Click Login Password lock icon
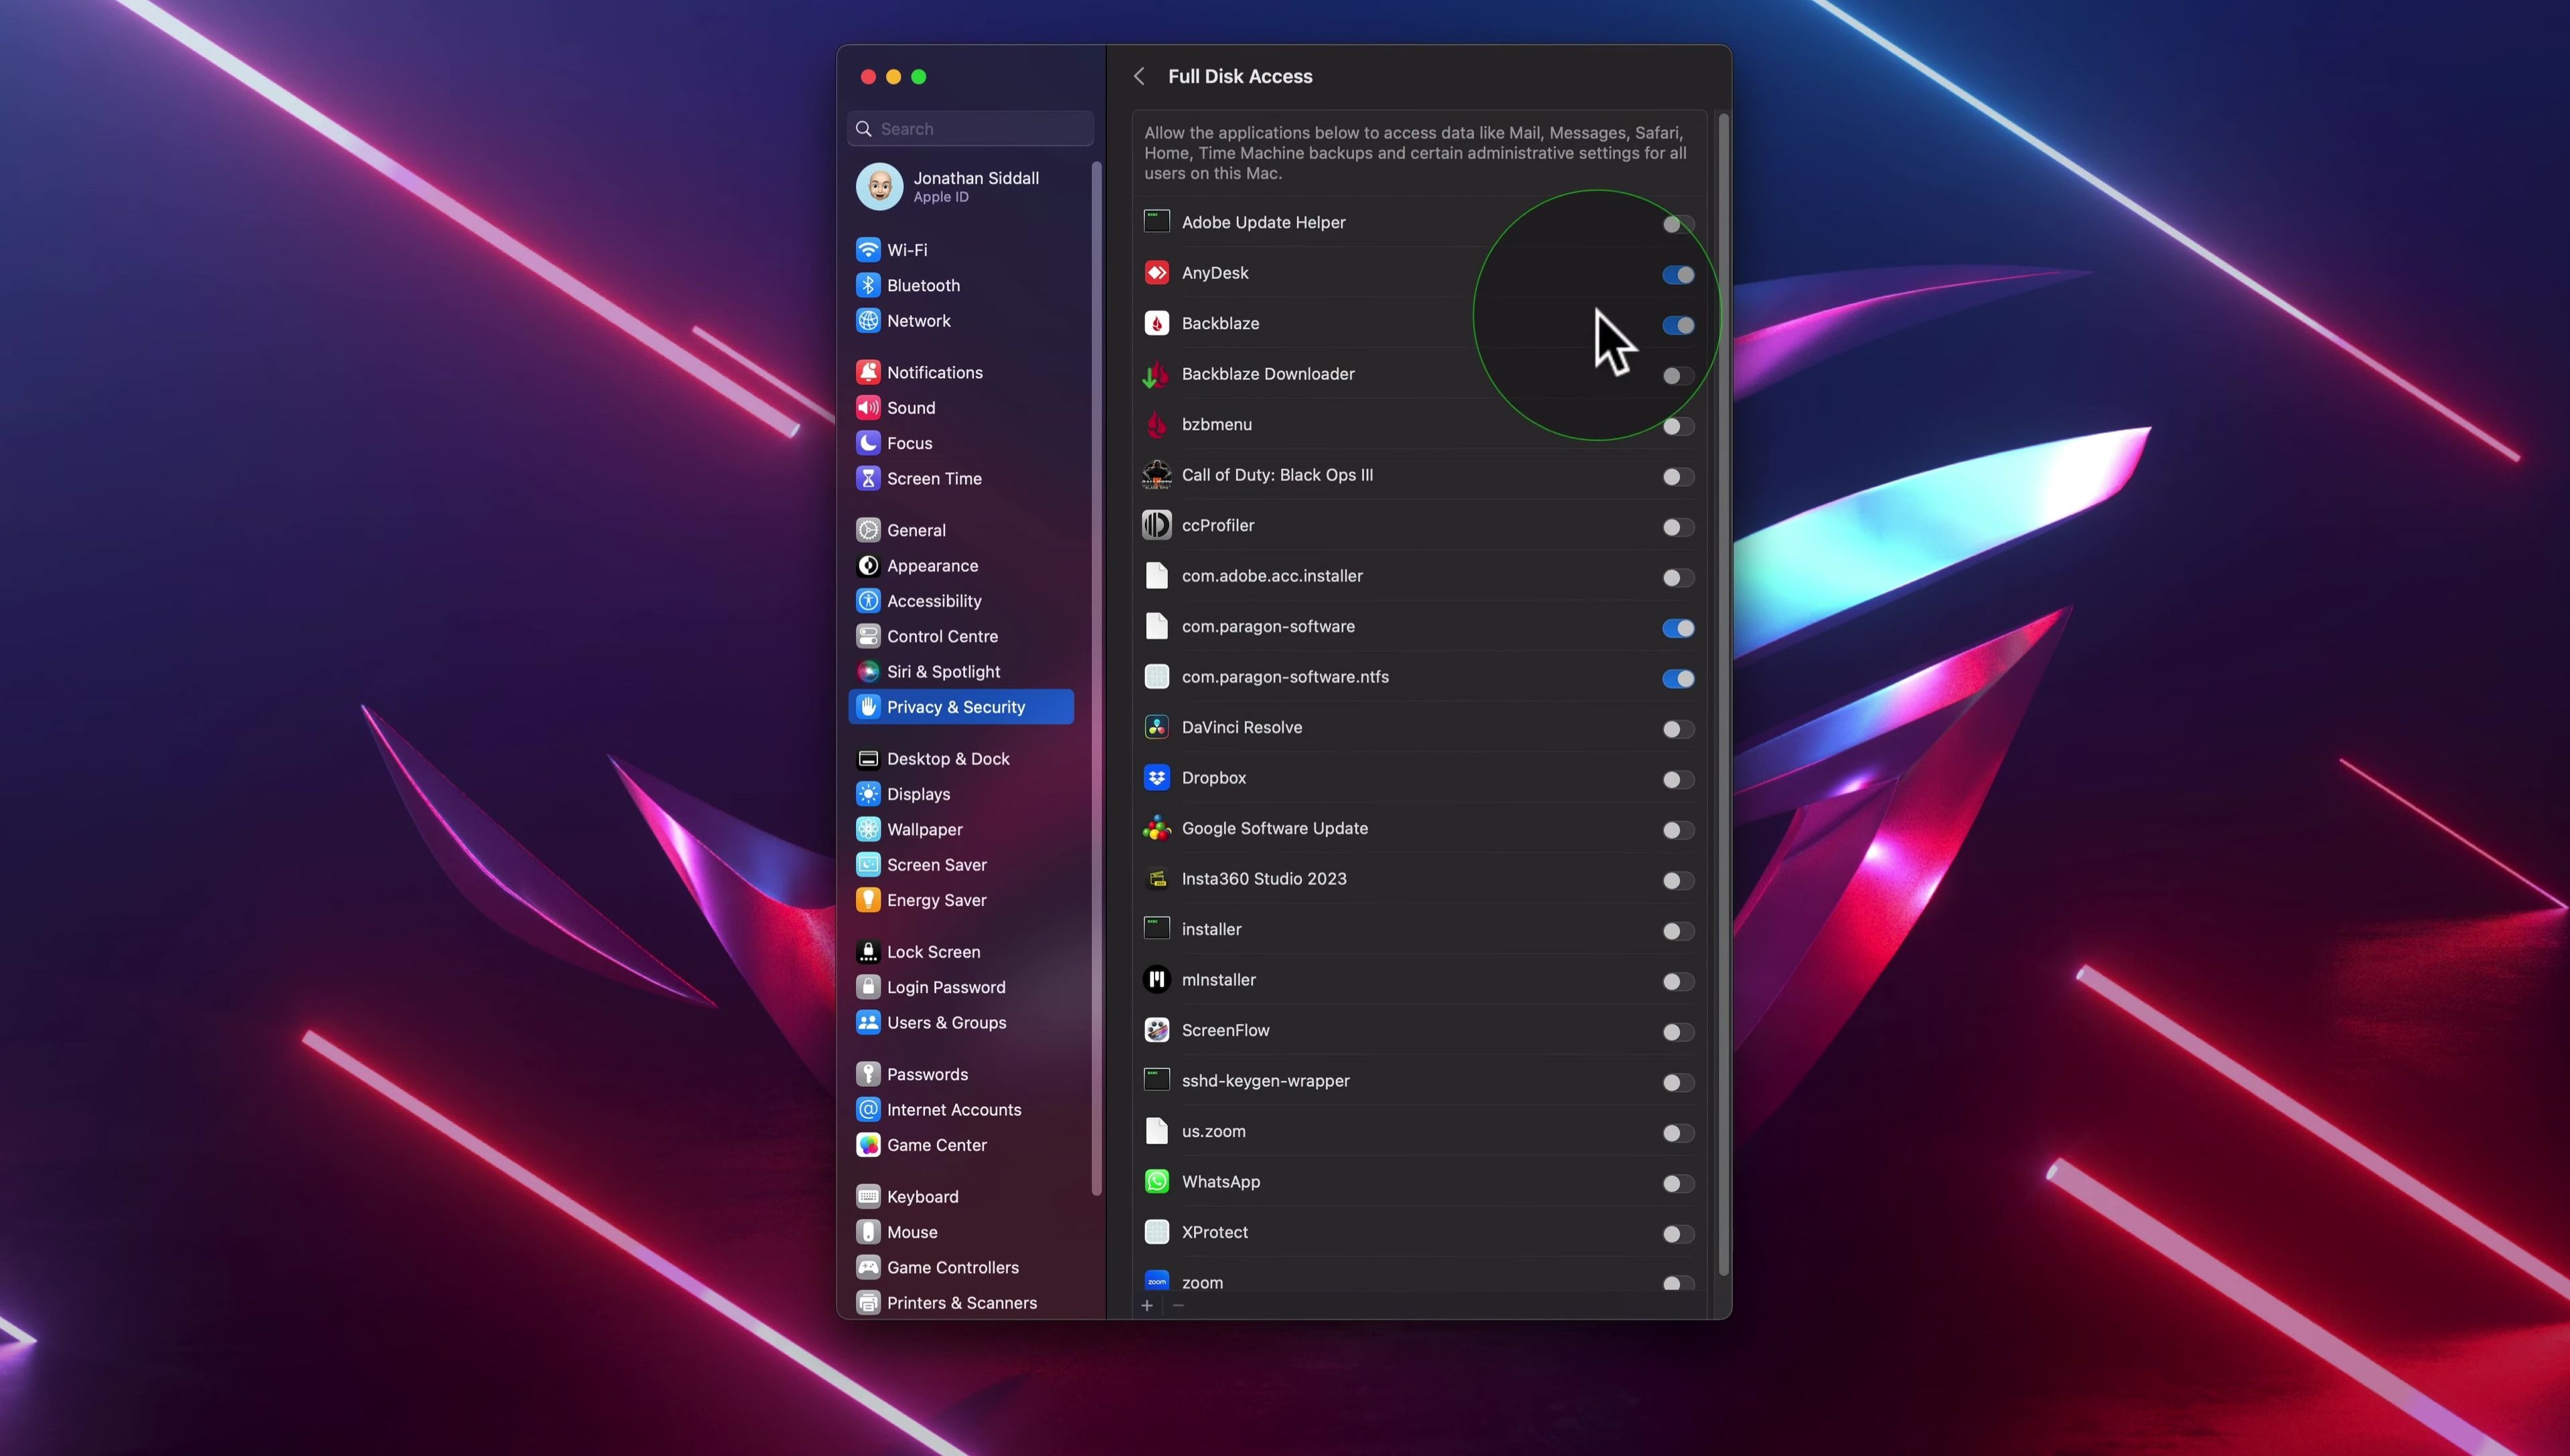The width and height of the screenshot is (2570, 1456). click(x=868, y=987)
